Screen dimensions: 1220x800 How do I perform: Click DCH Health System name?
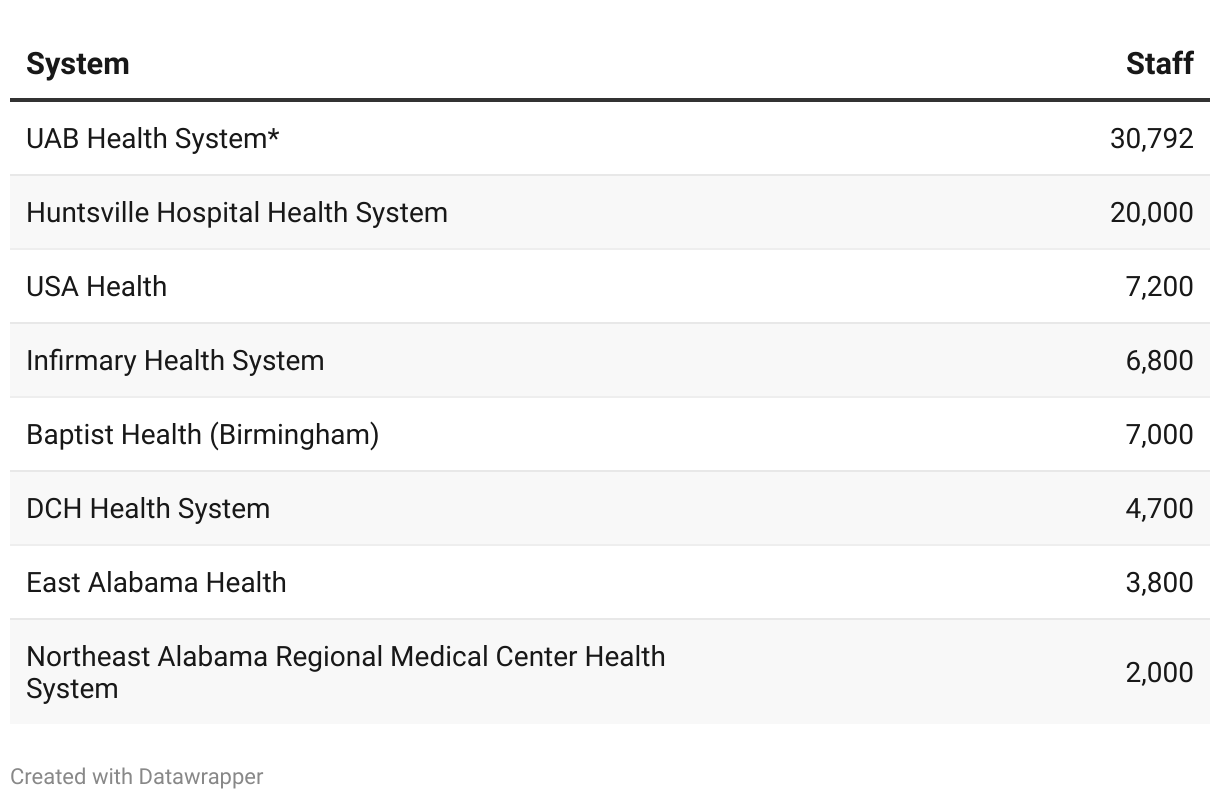(x=148, y=508)
